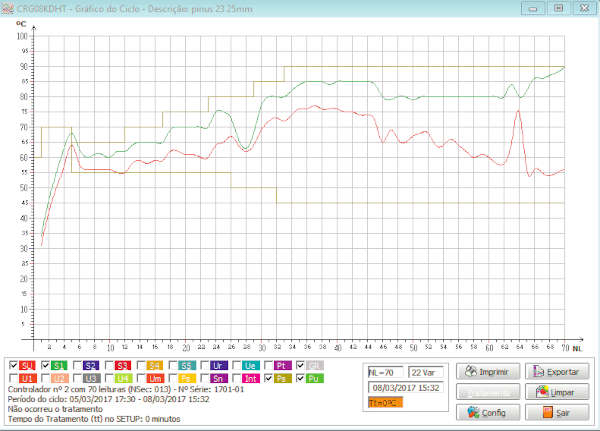The image size is (600, 431).
Task: Click the 08/03/2017 15:32 date field
Action: point(406,387)
